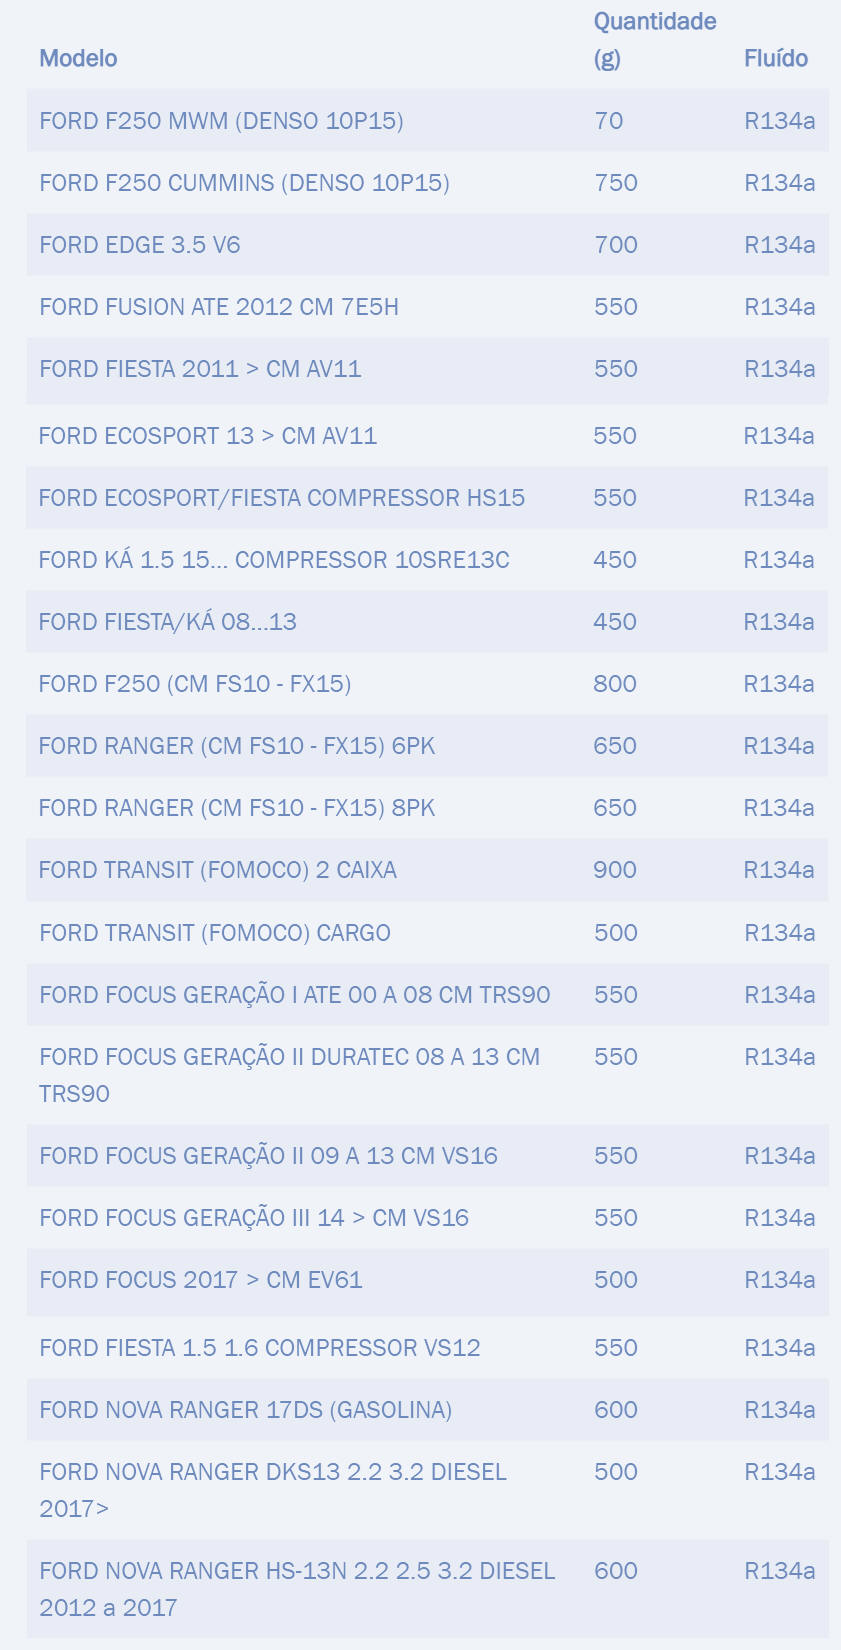Click the Fluído column header
Viewport: 841px width, 1650px height.
775,59
